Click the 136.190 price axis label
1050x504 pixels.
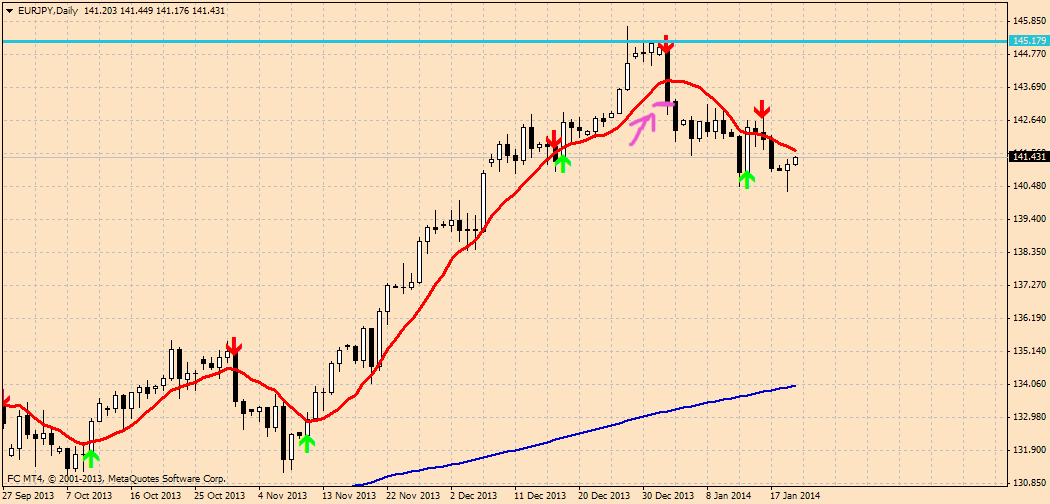[x=1029, y=318]
